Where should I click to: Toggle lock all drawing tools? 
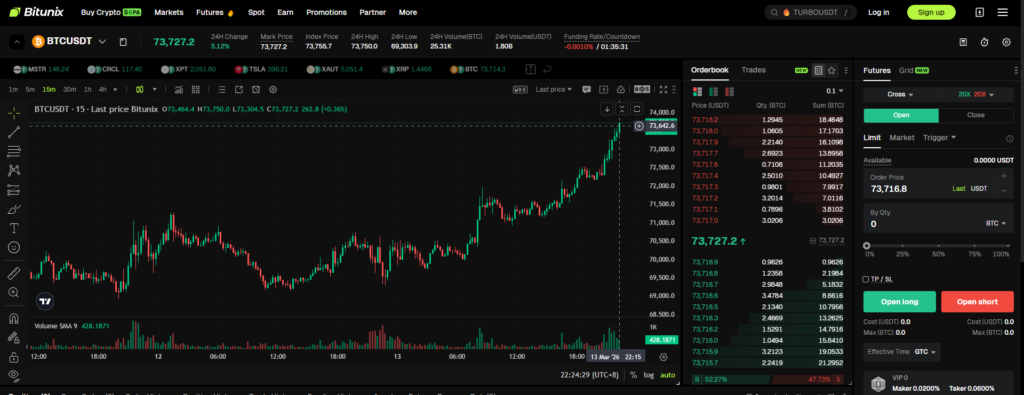tap(14, 357)
